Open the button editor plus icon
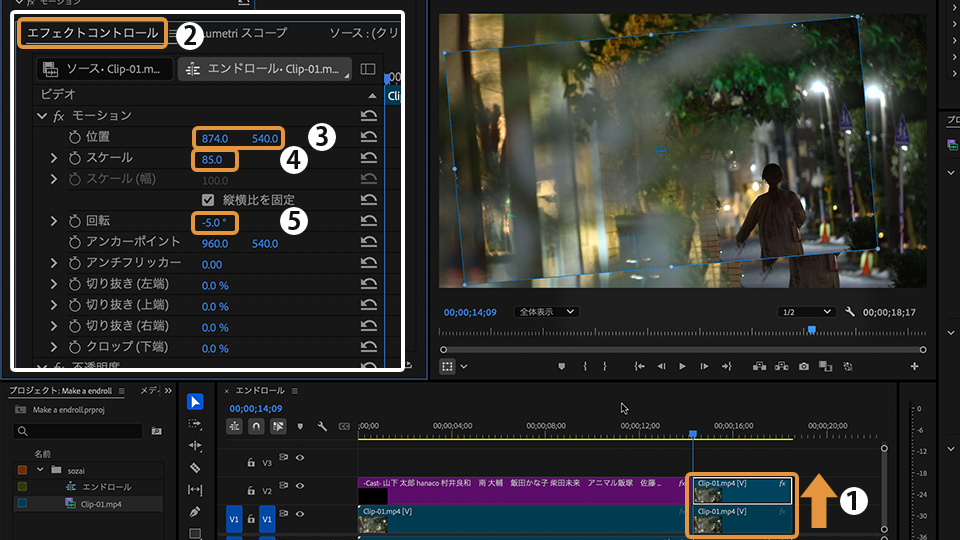 click(914, 366)
